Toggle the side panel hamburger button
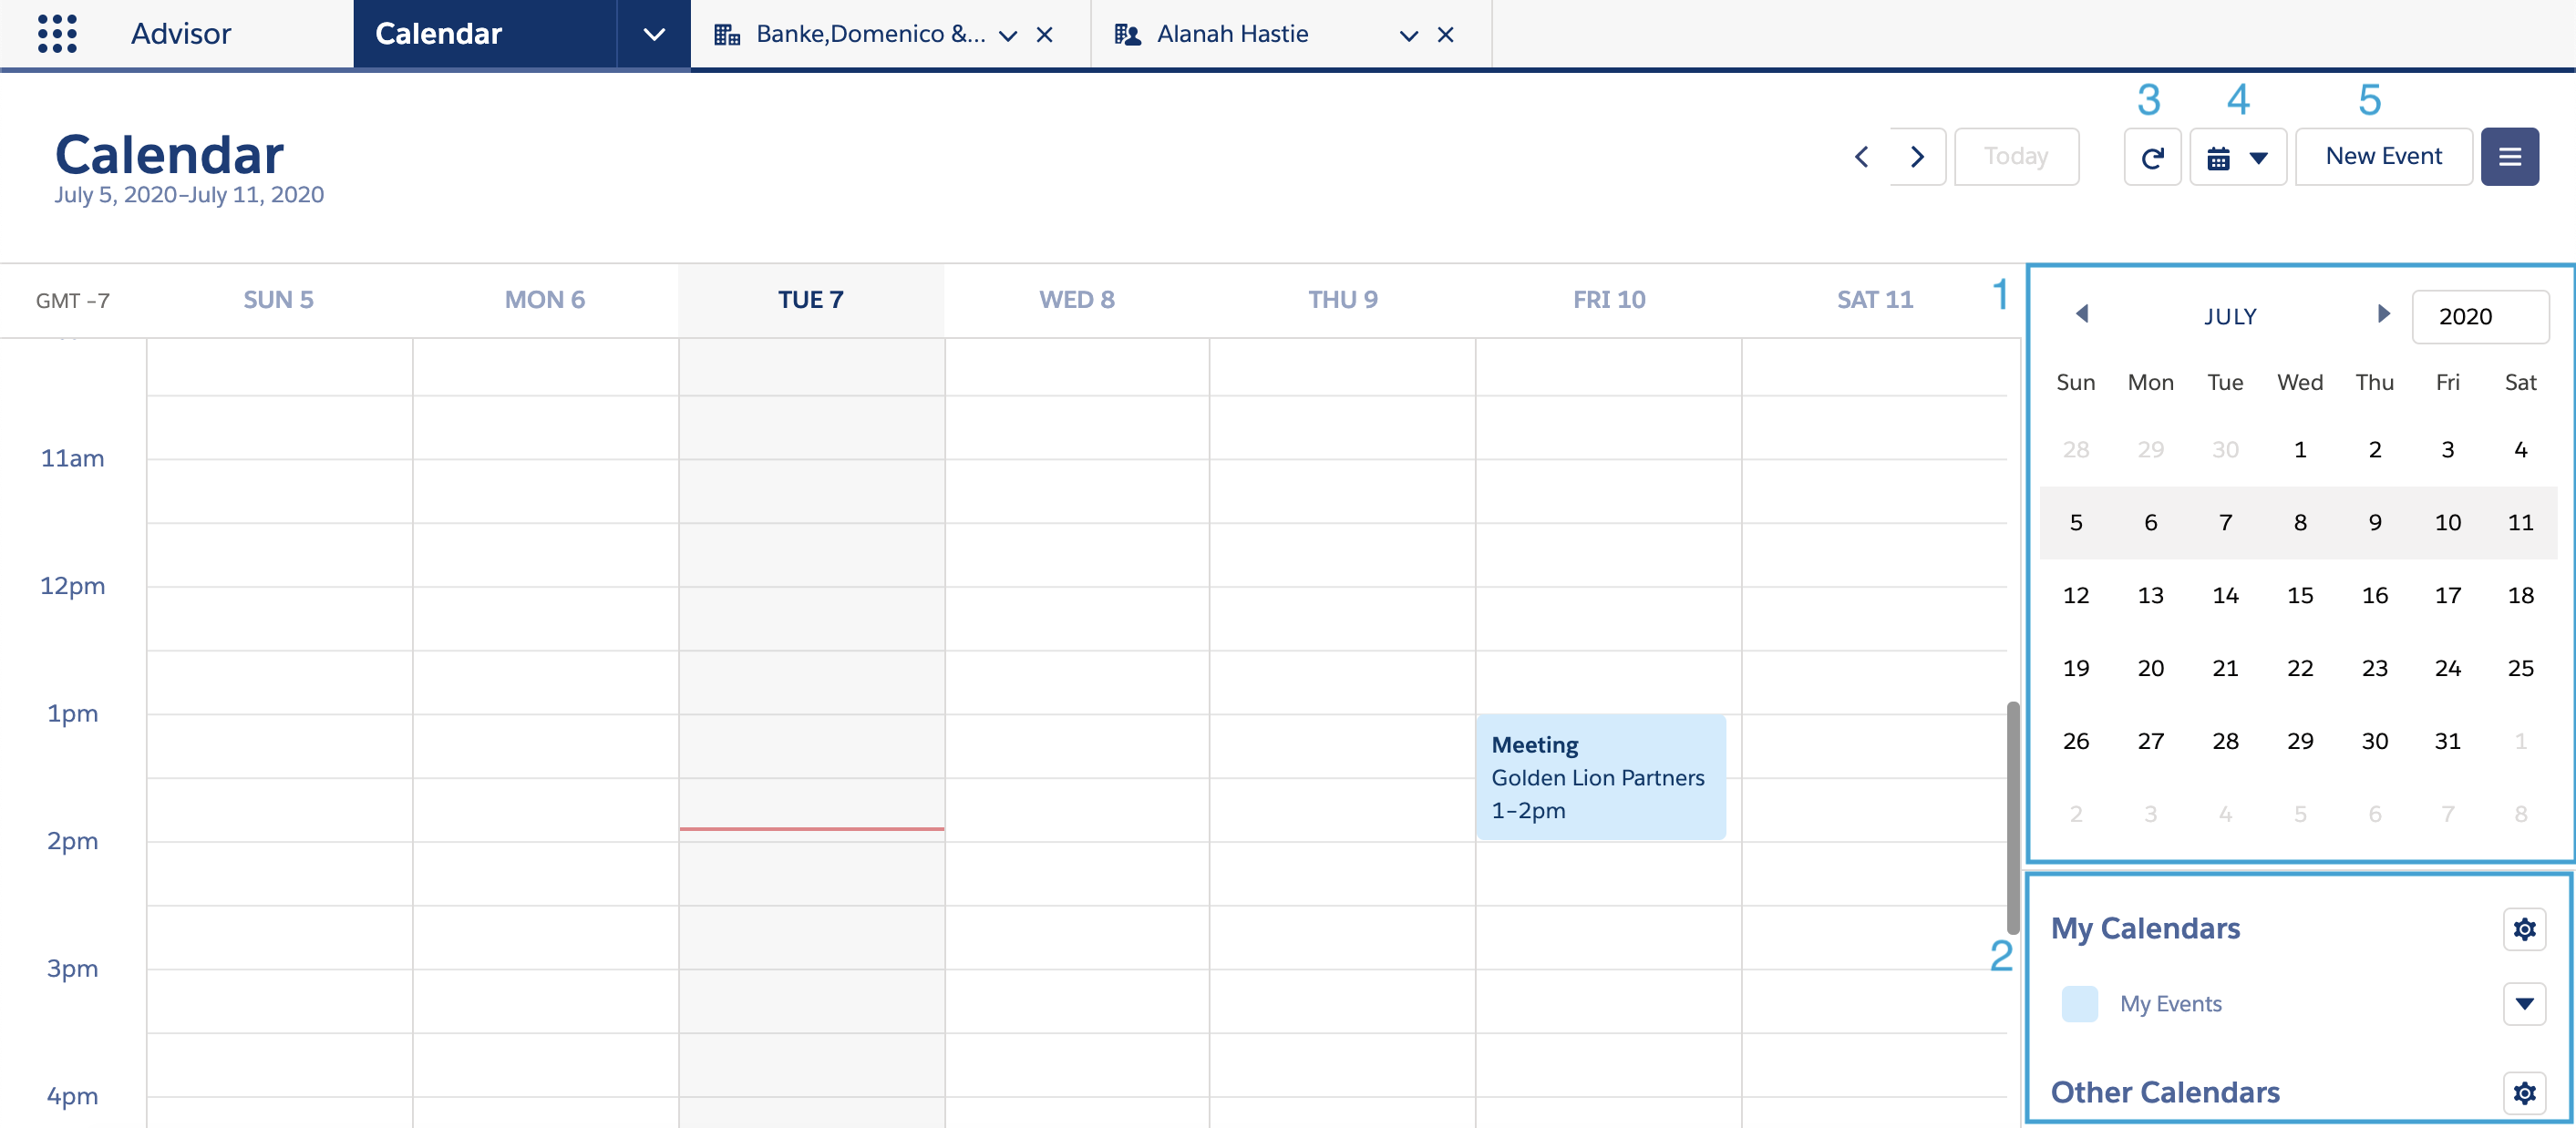This screenshot has height=1128, width=2576. [x=2509, y=157]
